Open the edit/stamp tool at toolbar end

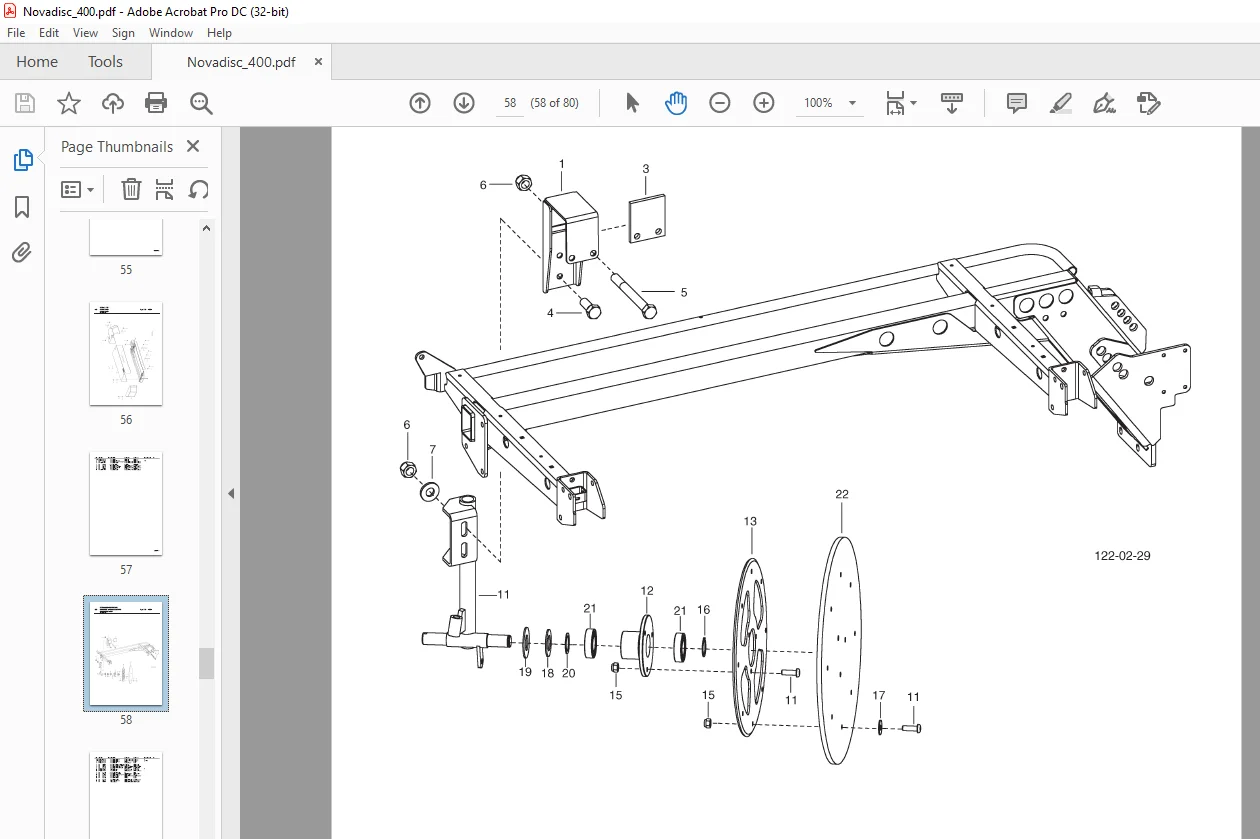click(1149, 103)
